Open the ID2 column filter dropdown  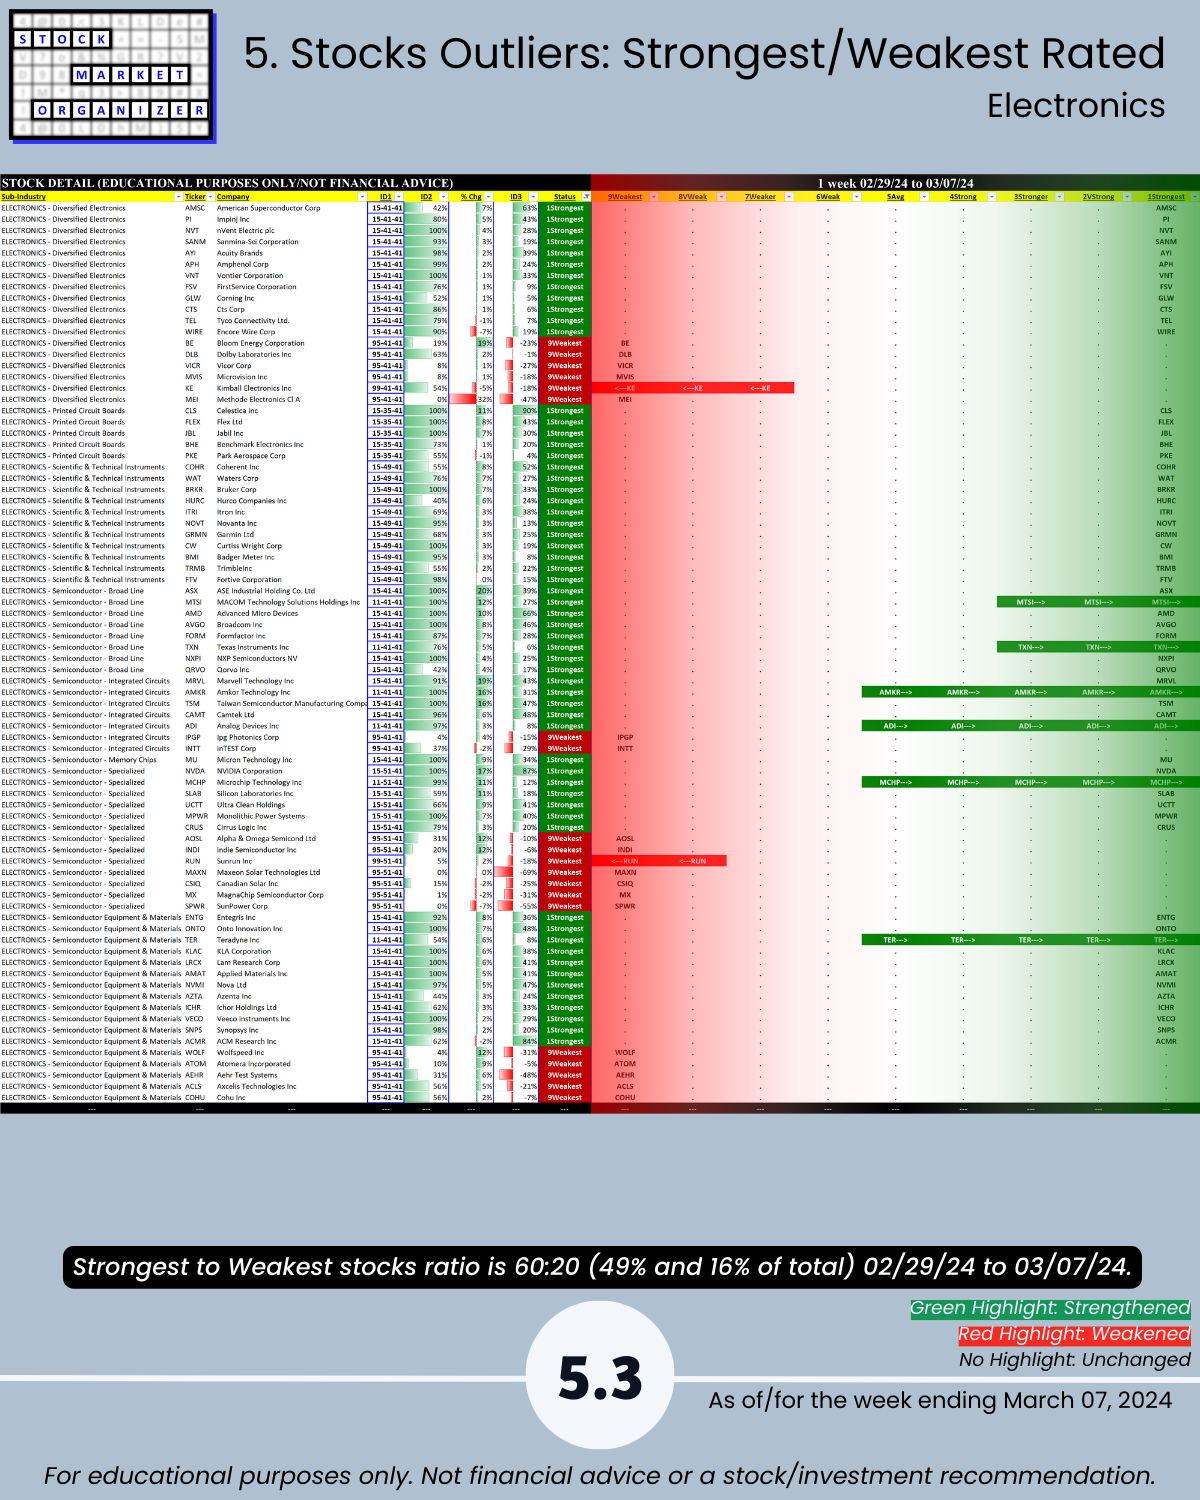coord(442,197)
